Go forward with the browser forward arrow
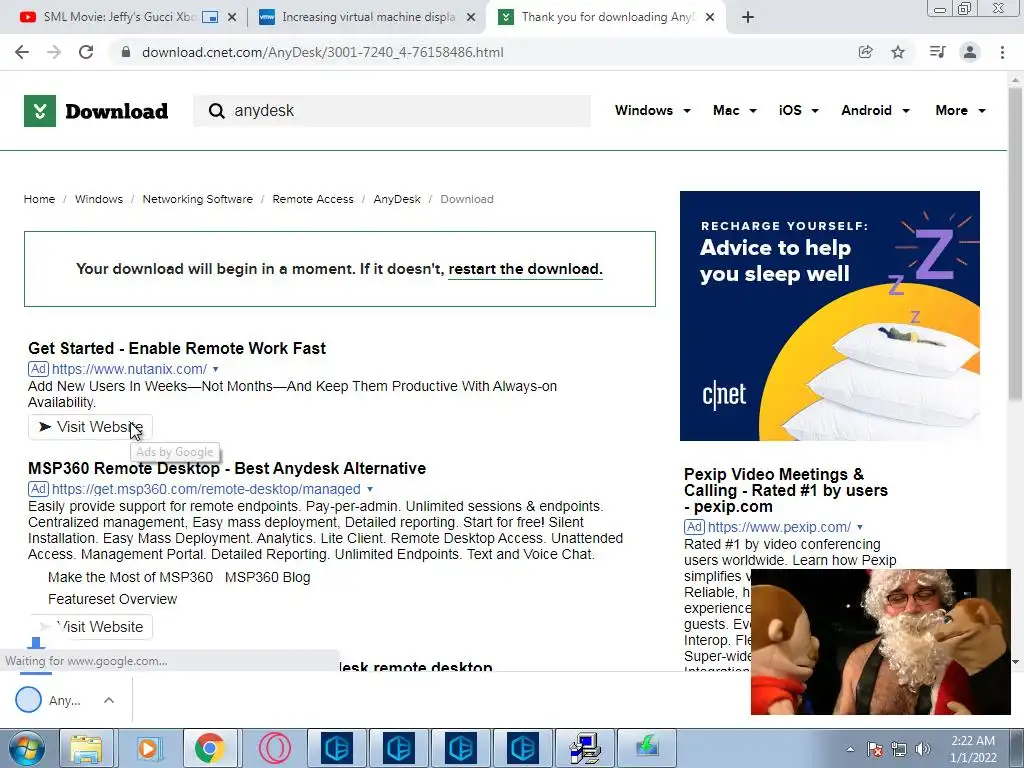The width and height of the screenshot is (1024, 768). pyautogui.click(x=54, y=52)
